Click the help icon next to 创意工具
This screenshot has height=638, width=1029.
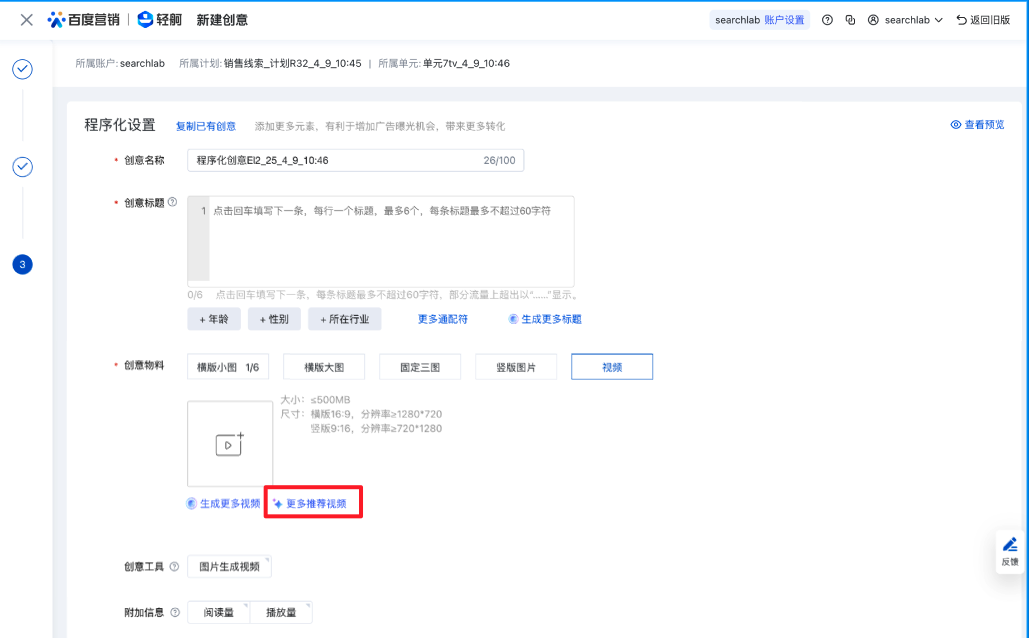coord(175,566)
